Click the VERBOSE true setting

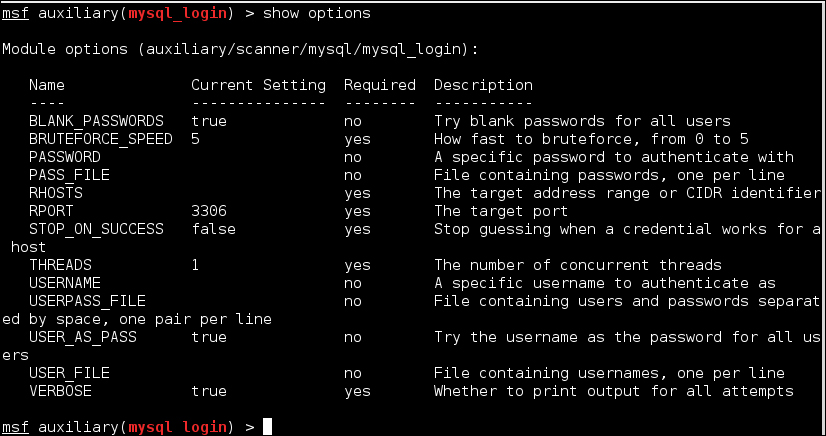(x=209, y=391)
